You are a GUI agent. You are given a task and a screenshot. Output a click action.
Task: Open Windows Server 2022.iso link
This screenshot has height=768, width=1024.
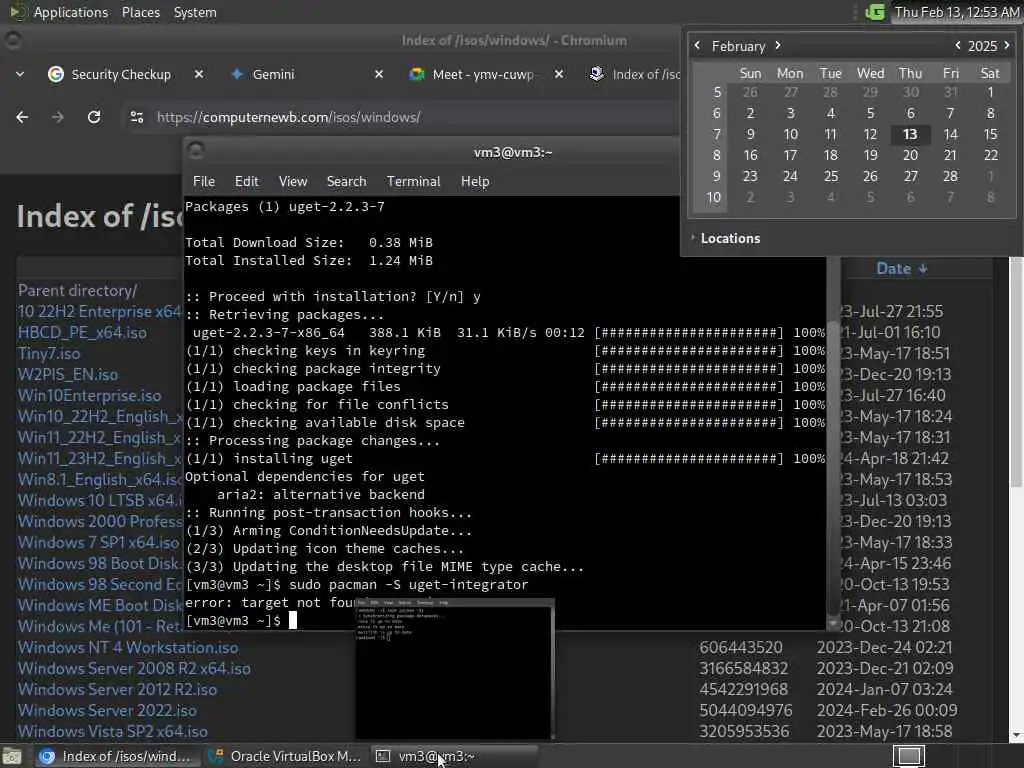click(x=107, y=710)
